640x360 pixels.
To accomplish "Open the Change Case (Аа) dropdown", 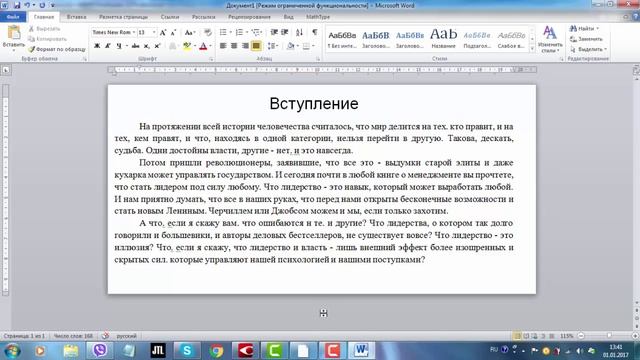I will (190, 32).
